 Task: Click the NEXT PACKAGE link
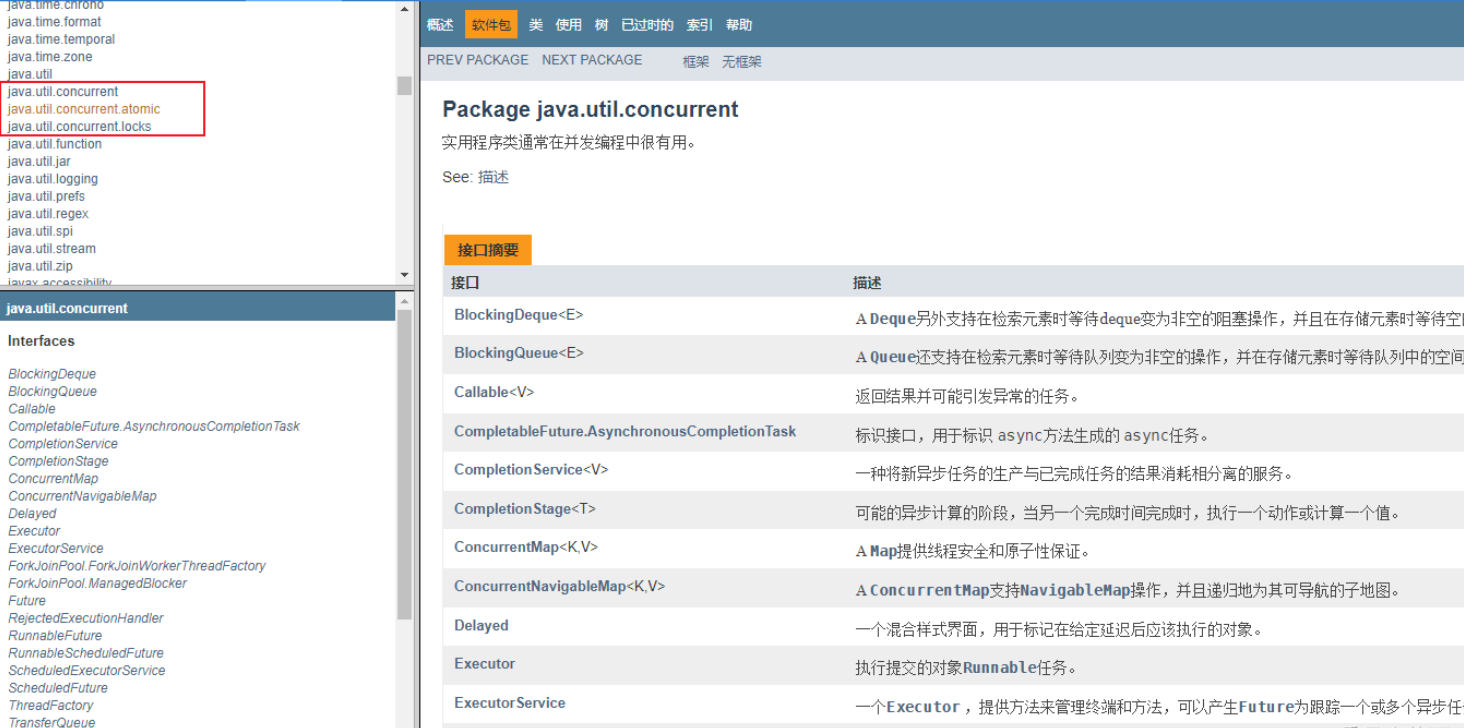click(592, 60)
